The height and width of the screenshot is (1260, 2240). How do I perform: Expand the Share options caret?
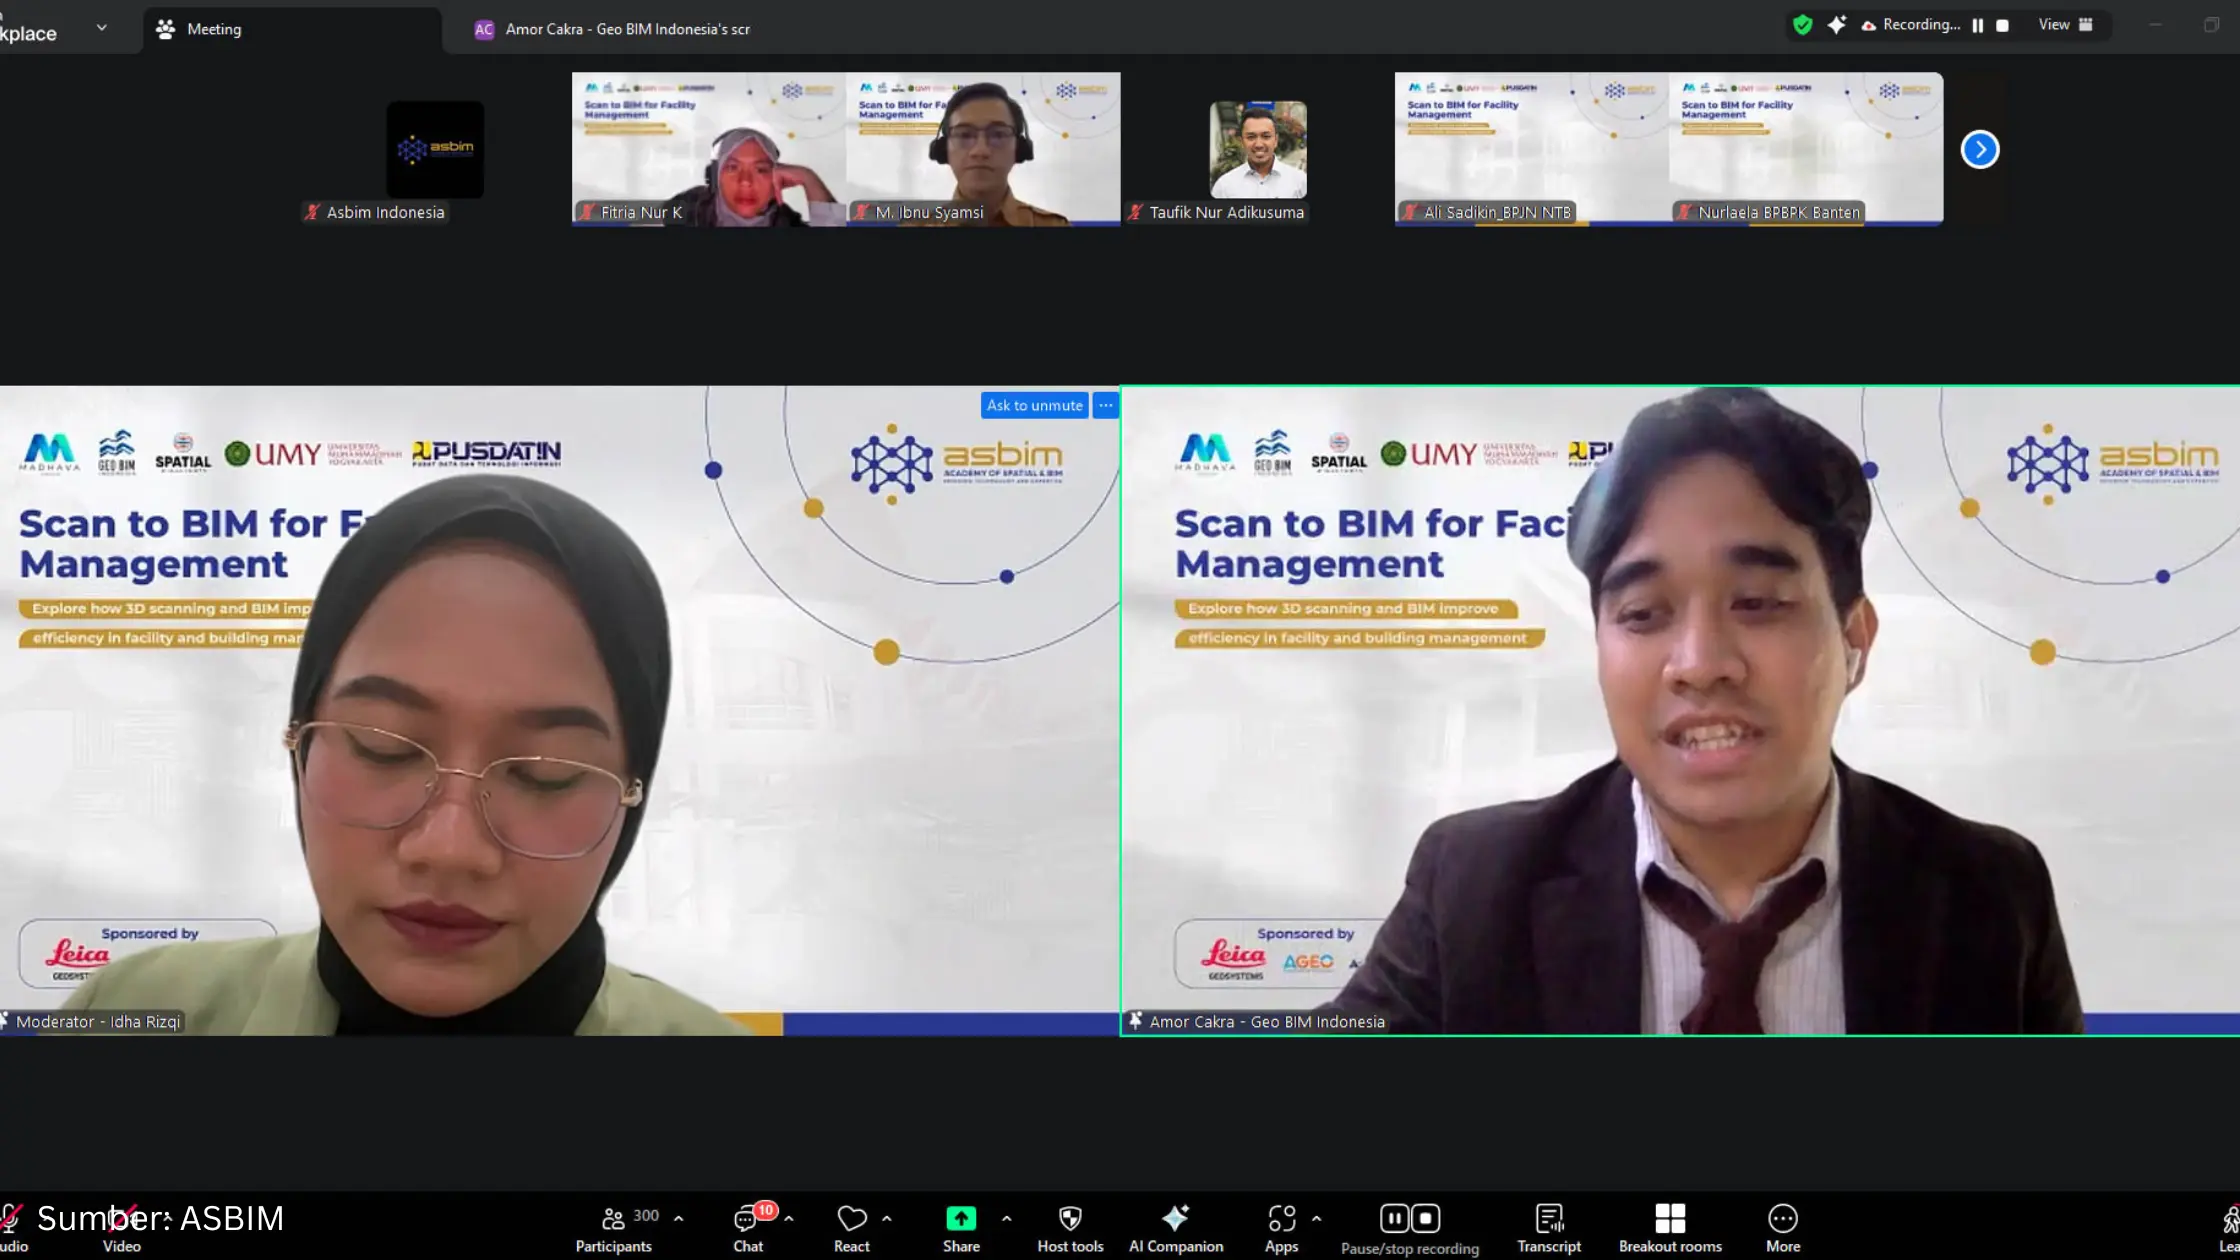click(x=1006, y=1218)
